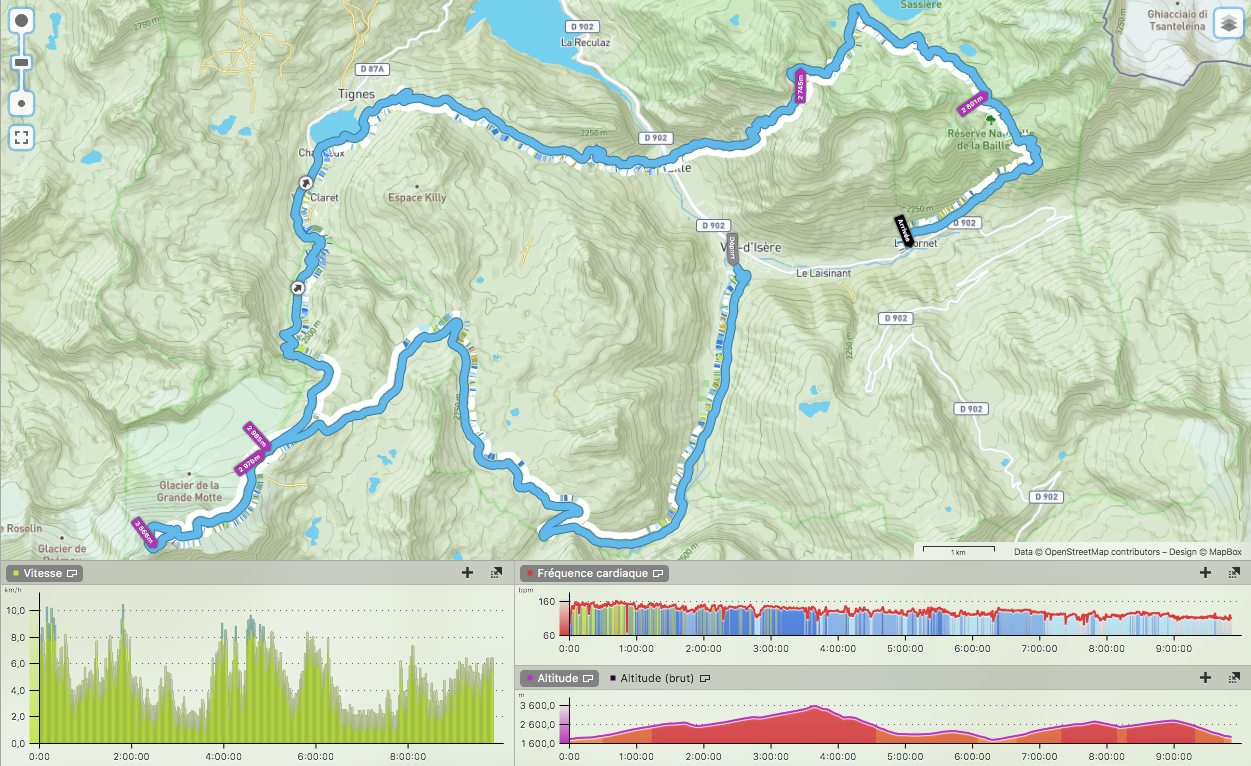Image resolution: width=1251 pixels, height=766 pixels.
Task: Click the Arrivée finish marker on map
Action: pyautogui.click(x=902, y=230)
